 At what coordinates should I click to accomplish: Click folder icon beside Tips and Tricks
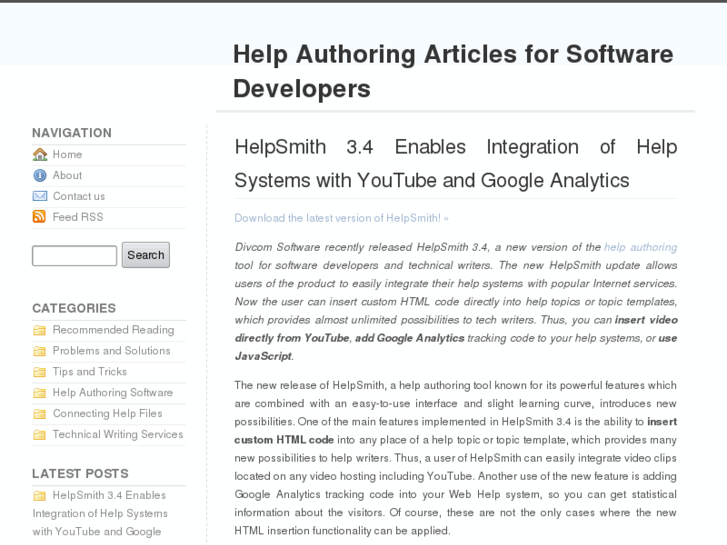40,372
